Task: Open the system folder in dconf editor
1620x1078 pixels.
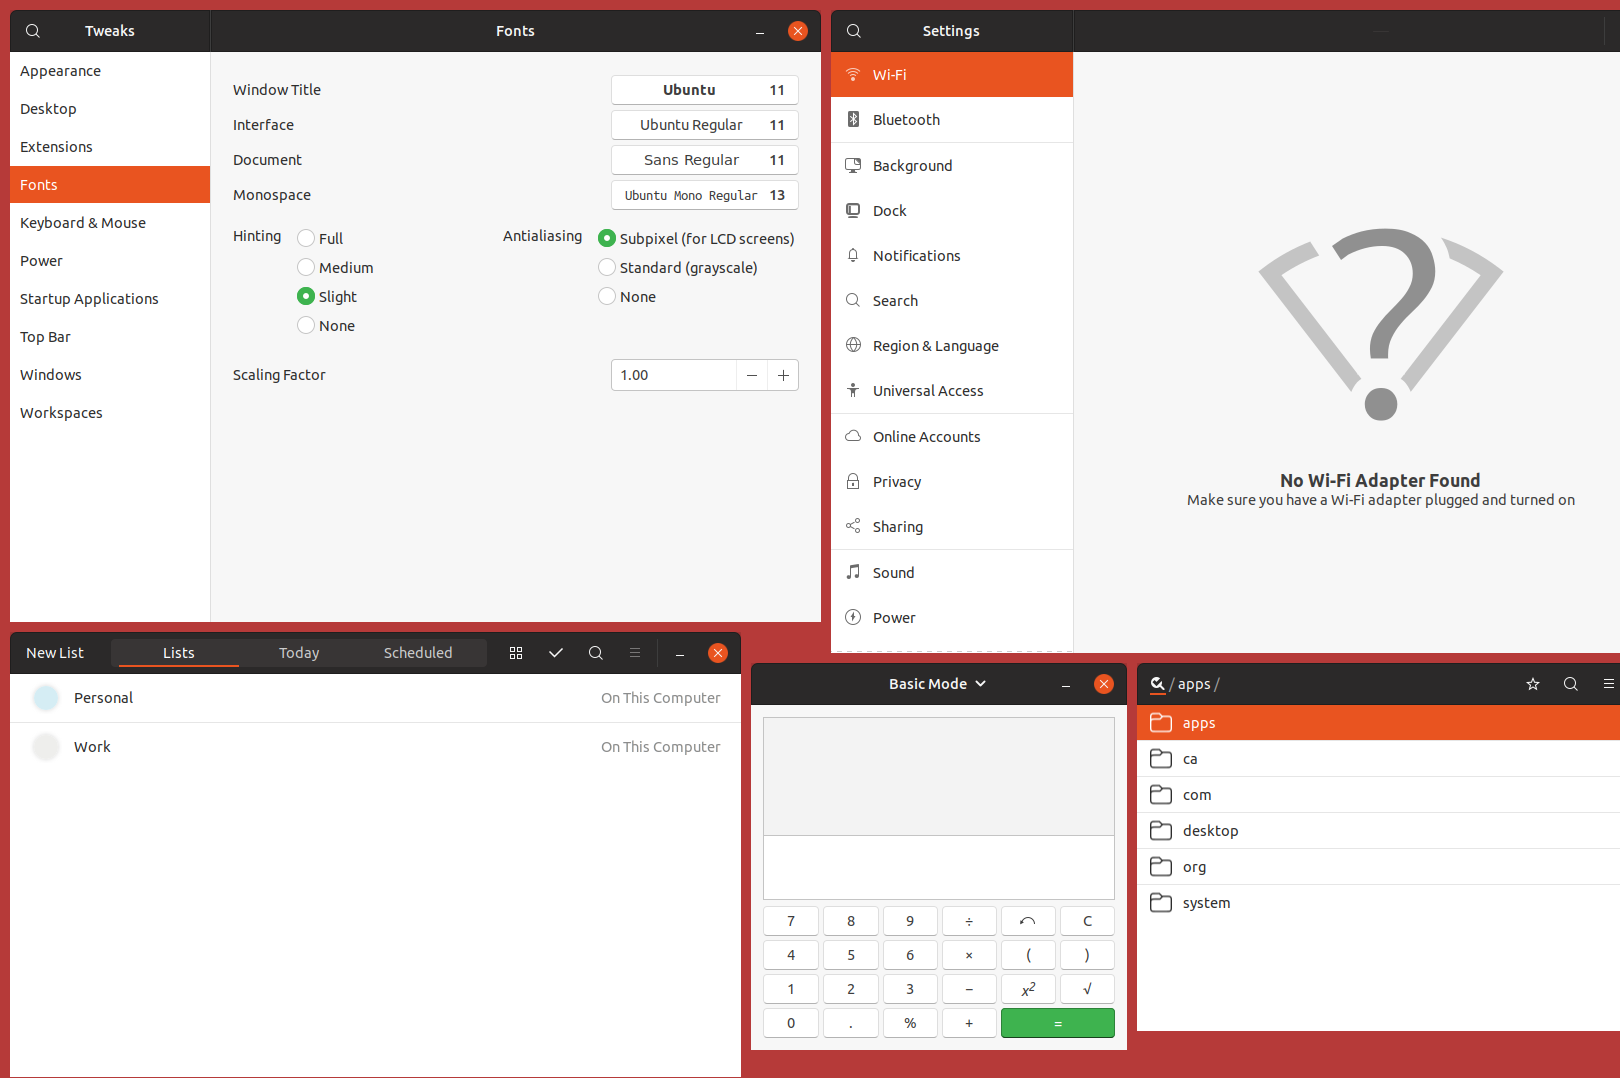Action: click(1378, 903)
